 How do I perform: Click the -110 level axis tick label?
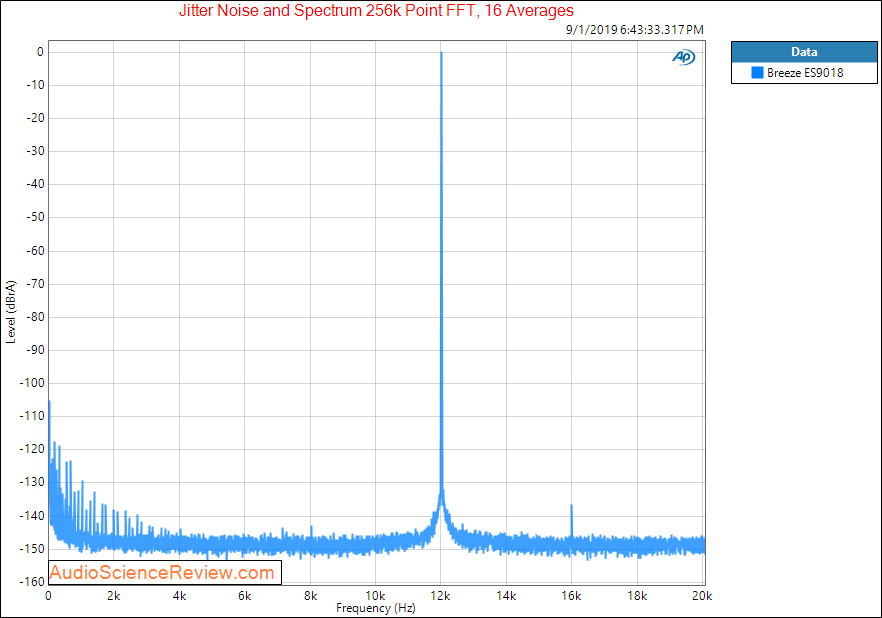[x=32, y=416]
